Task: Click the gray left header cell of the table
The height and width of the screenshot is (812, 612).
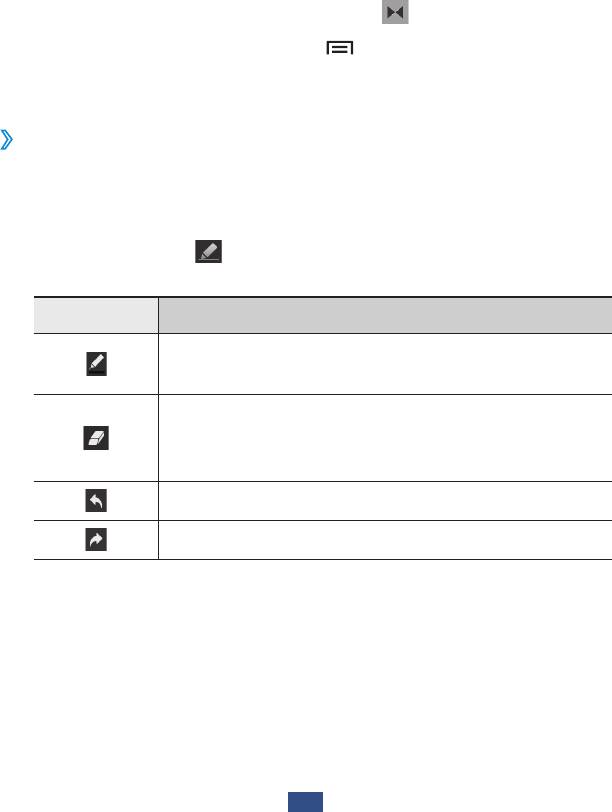Action: point(96,315)
